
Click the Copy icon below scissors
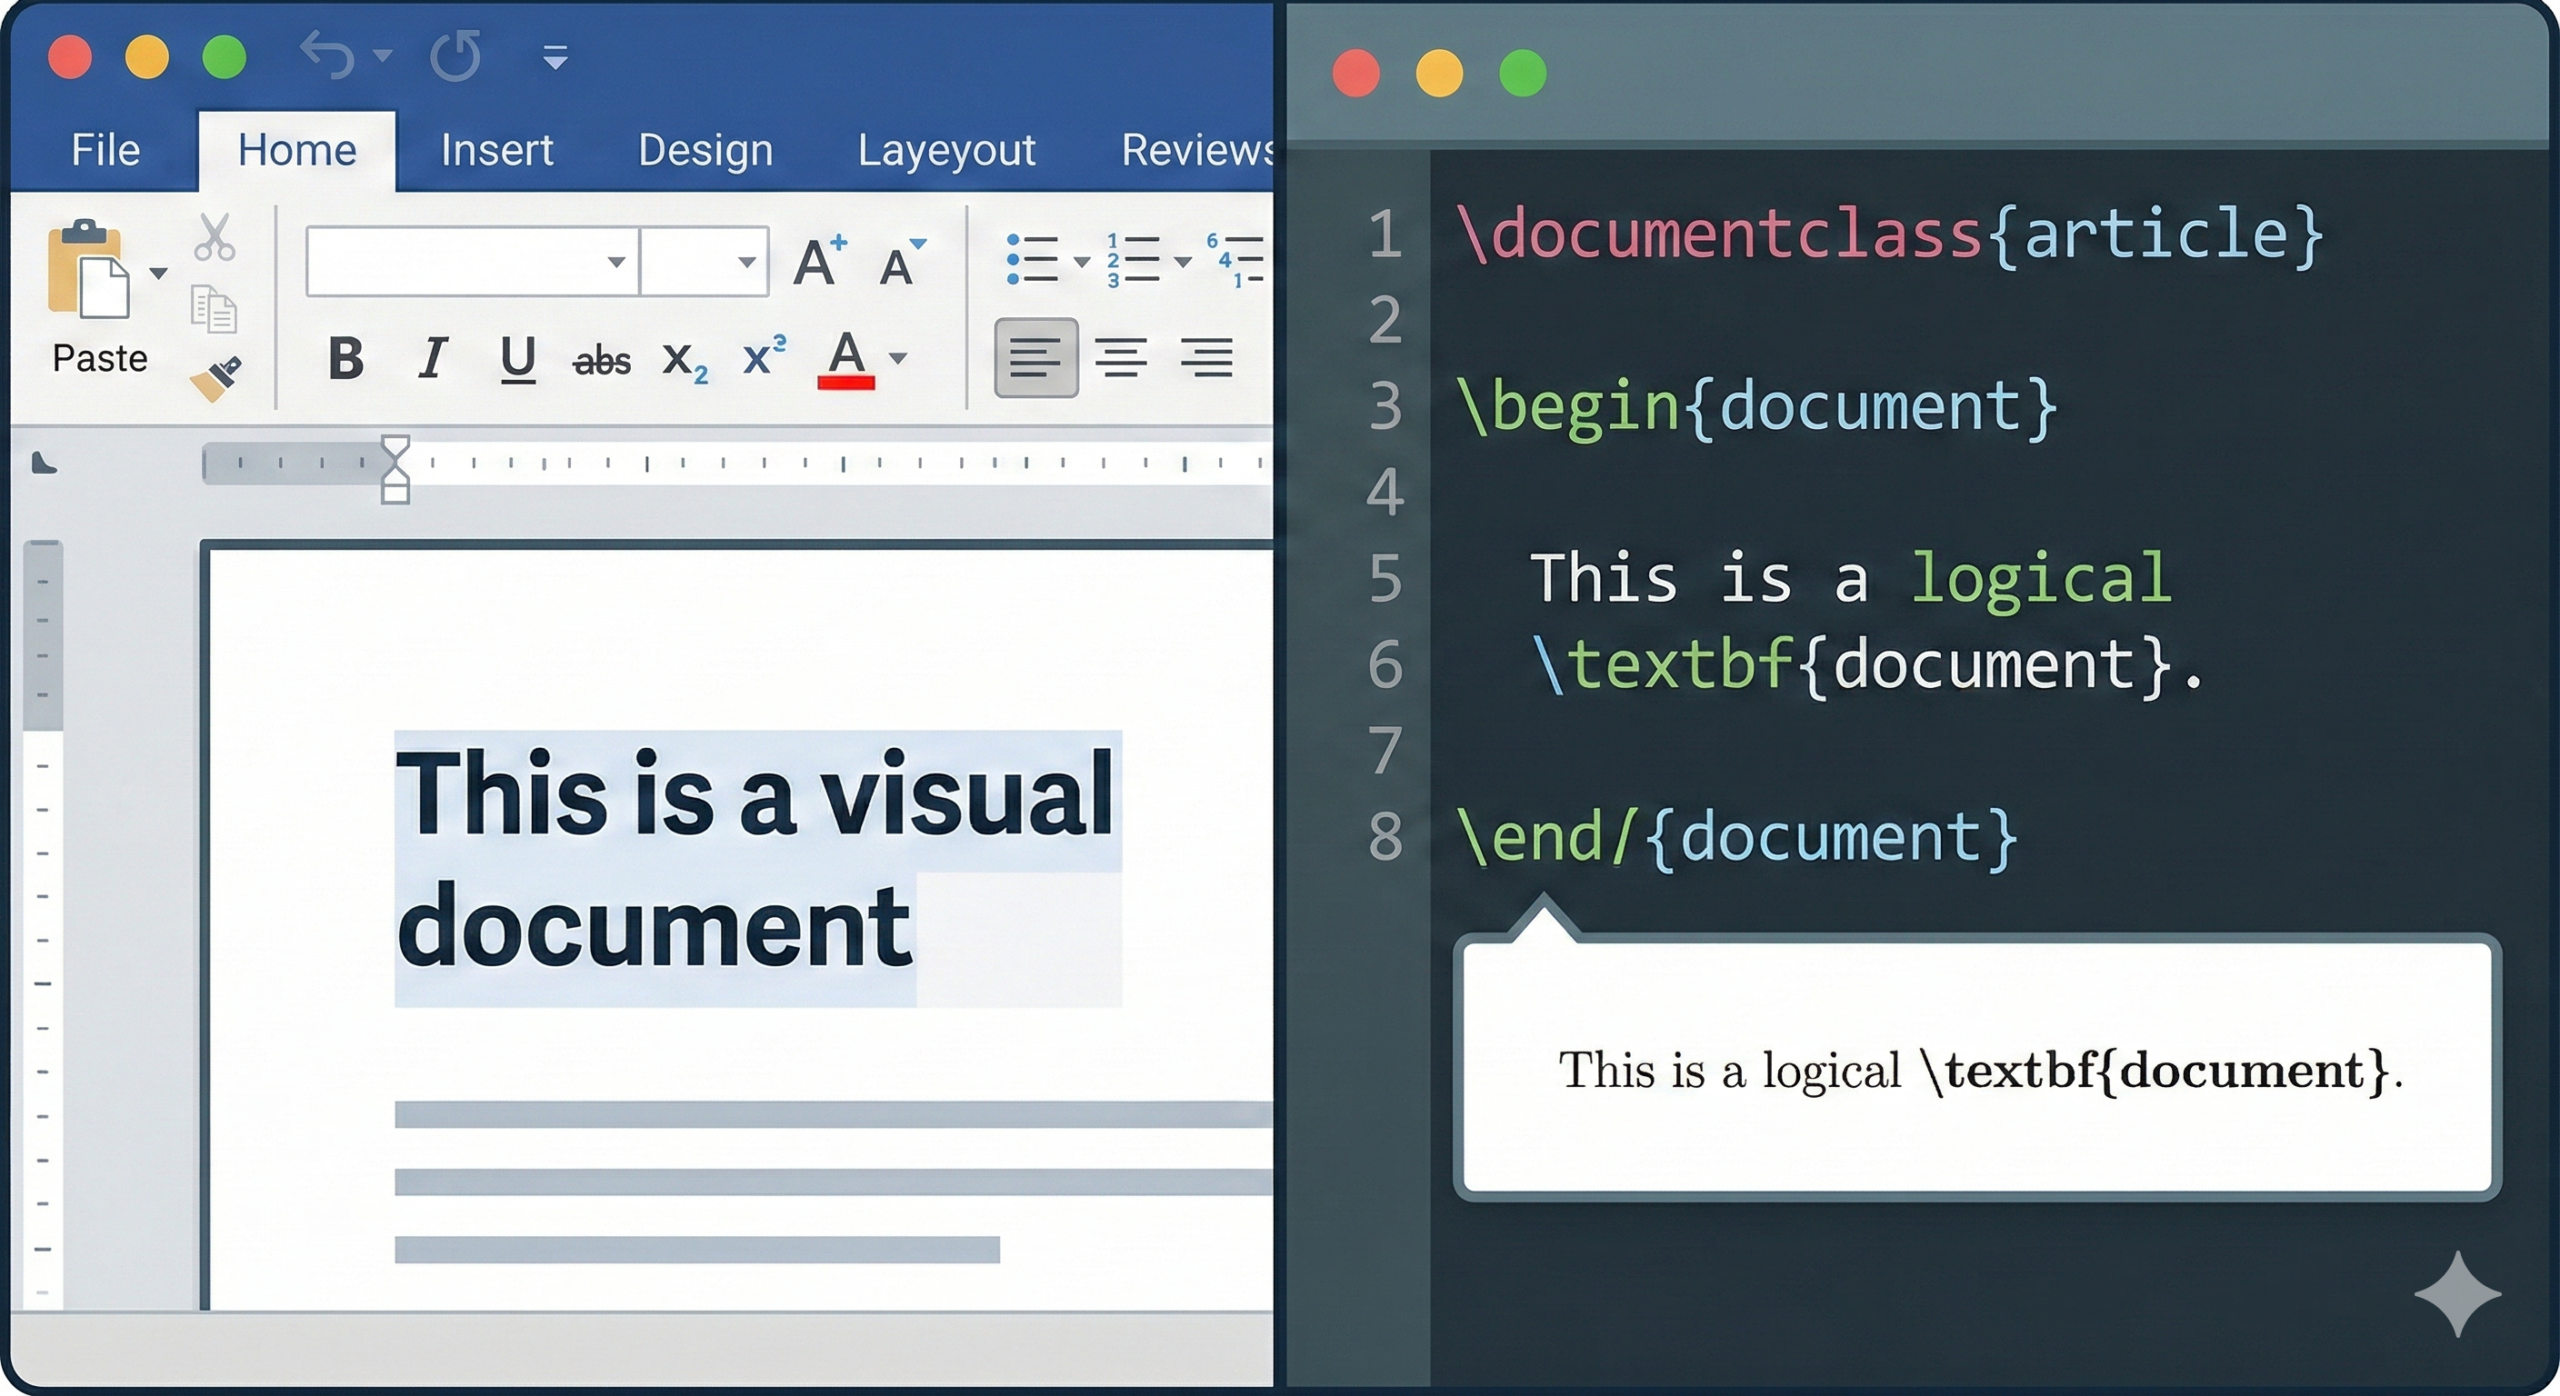point(213,309)
